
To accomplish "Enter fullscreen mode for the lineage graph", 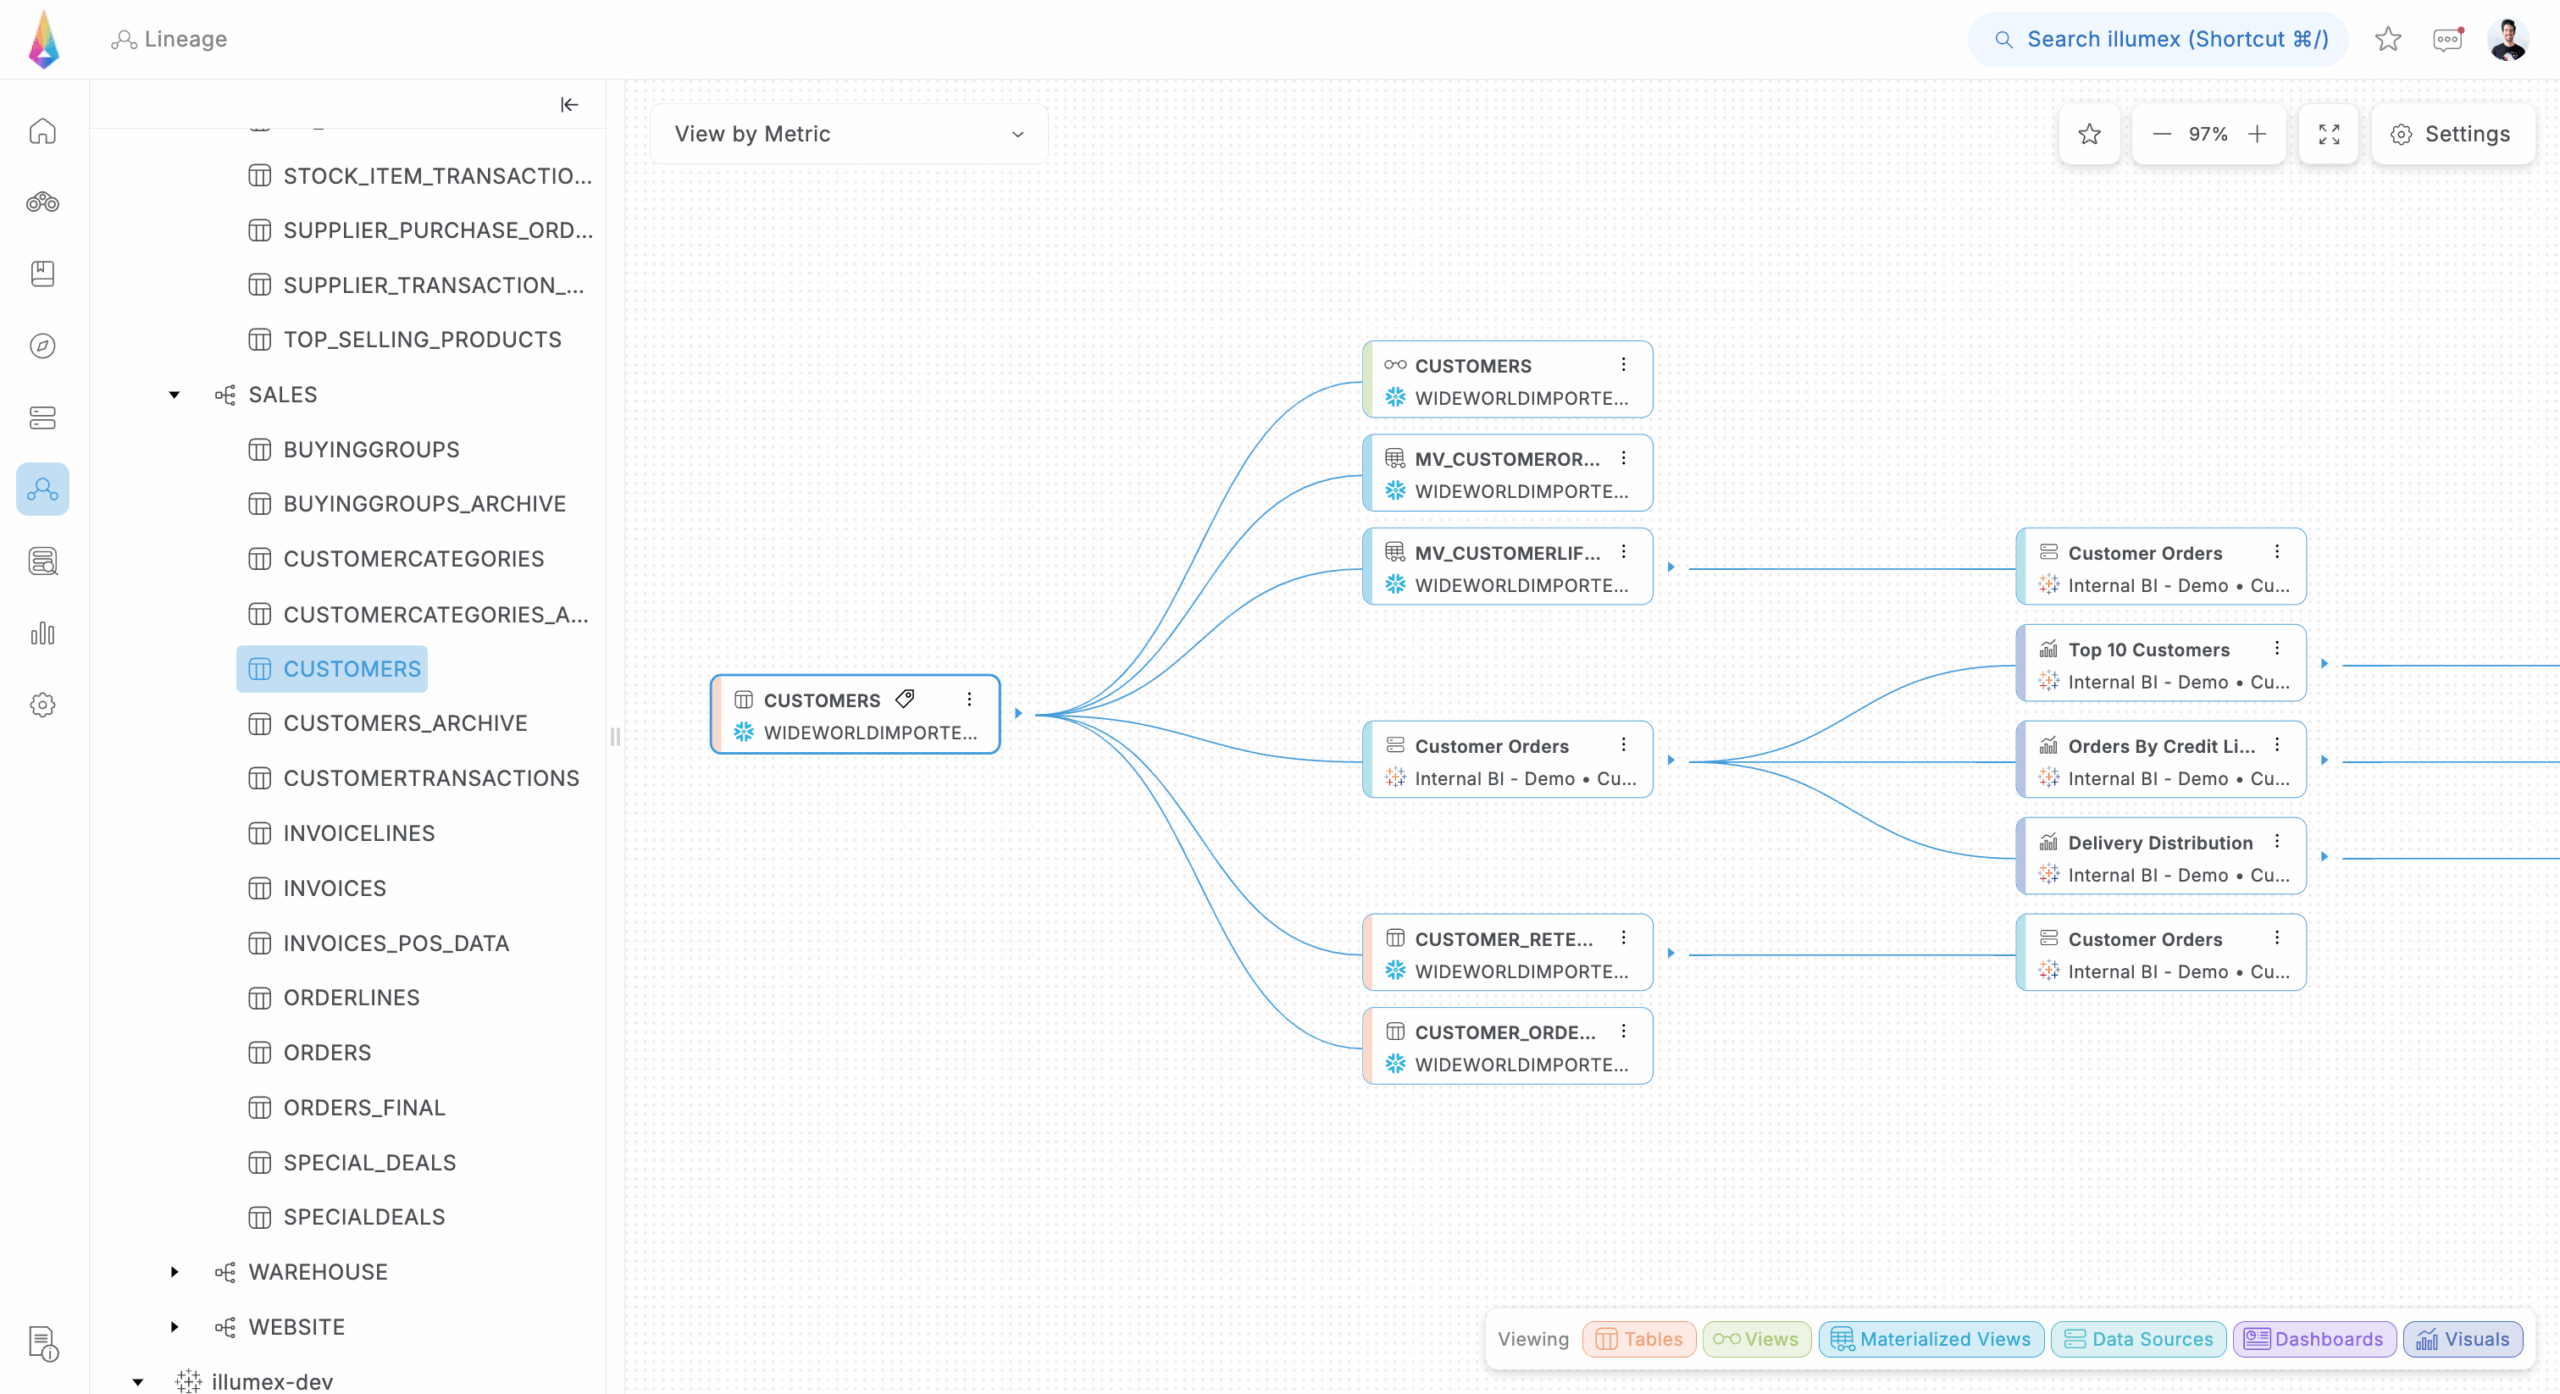I will click(x=2328, y=133).
